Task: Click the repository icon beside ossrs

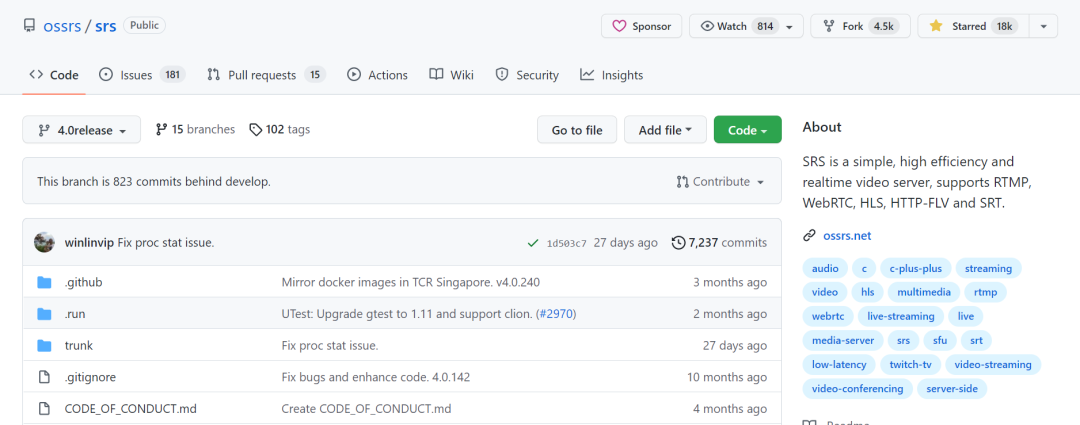Action: pos(29,26)
